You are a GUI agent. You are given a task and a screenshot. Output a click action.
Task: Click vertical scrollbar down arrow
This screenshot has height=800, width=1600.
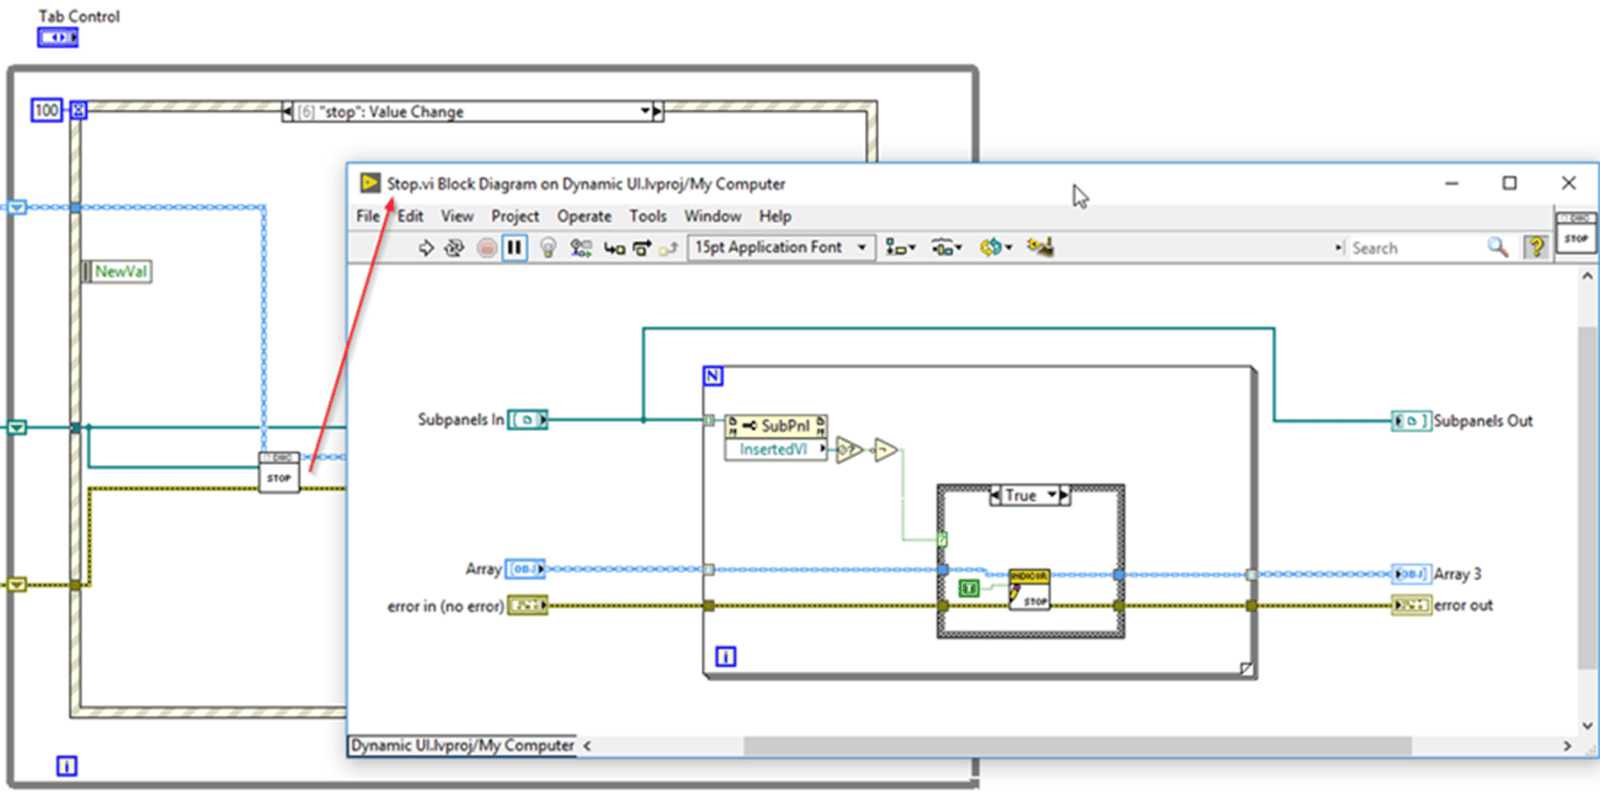pos(1587,726)
